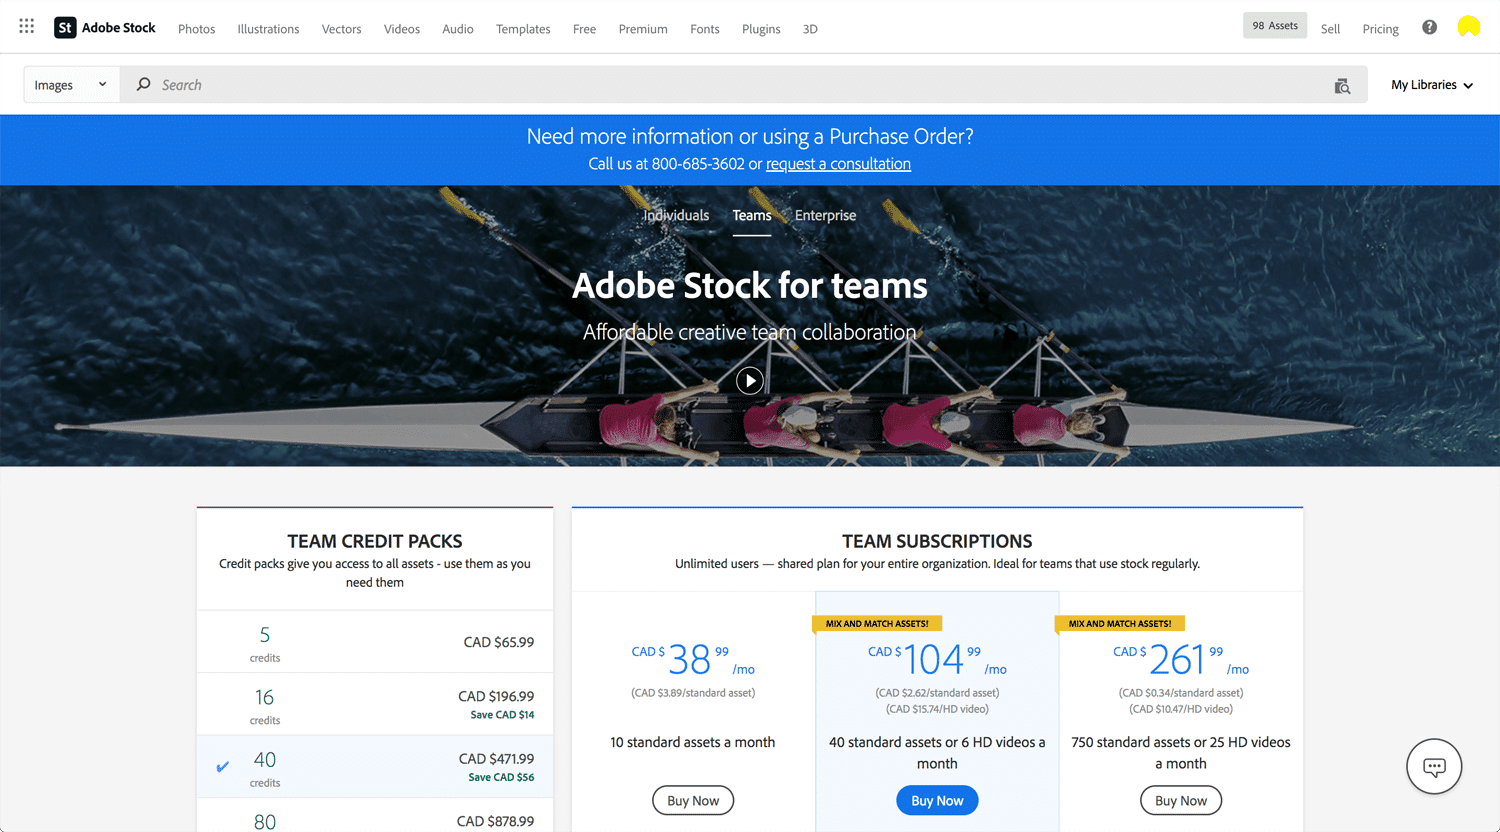Click the Adobe Stock wordmark
Screen dimensions: 1500x832
[118, 28]
